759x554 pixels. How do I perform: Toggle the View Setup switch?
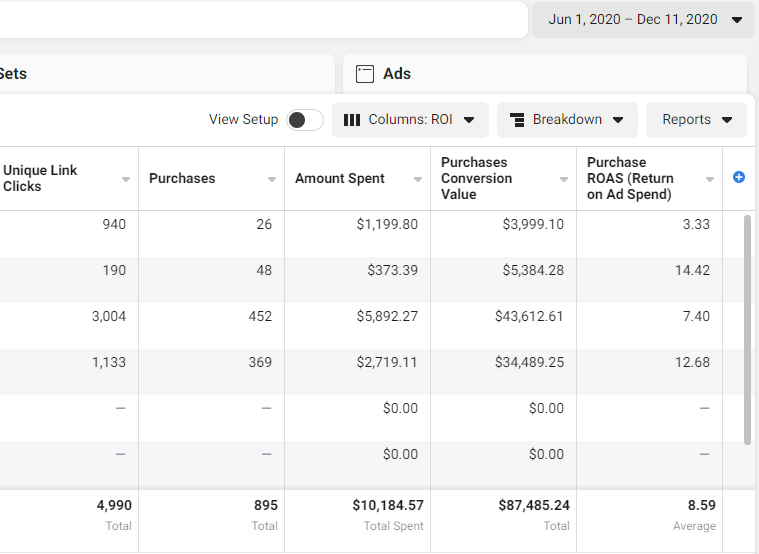click(x=304, y=120)
